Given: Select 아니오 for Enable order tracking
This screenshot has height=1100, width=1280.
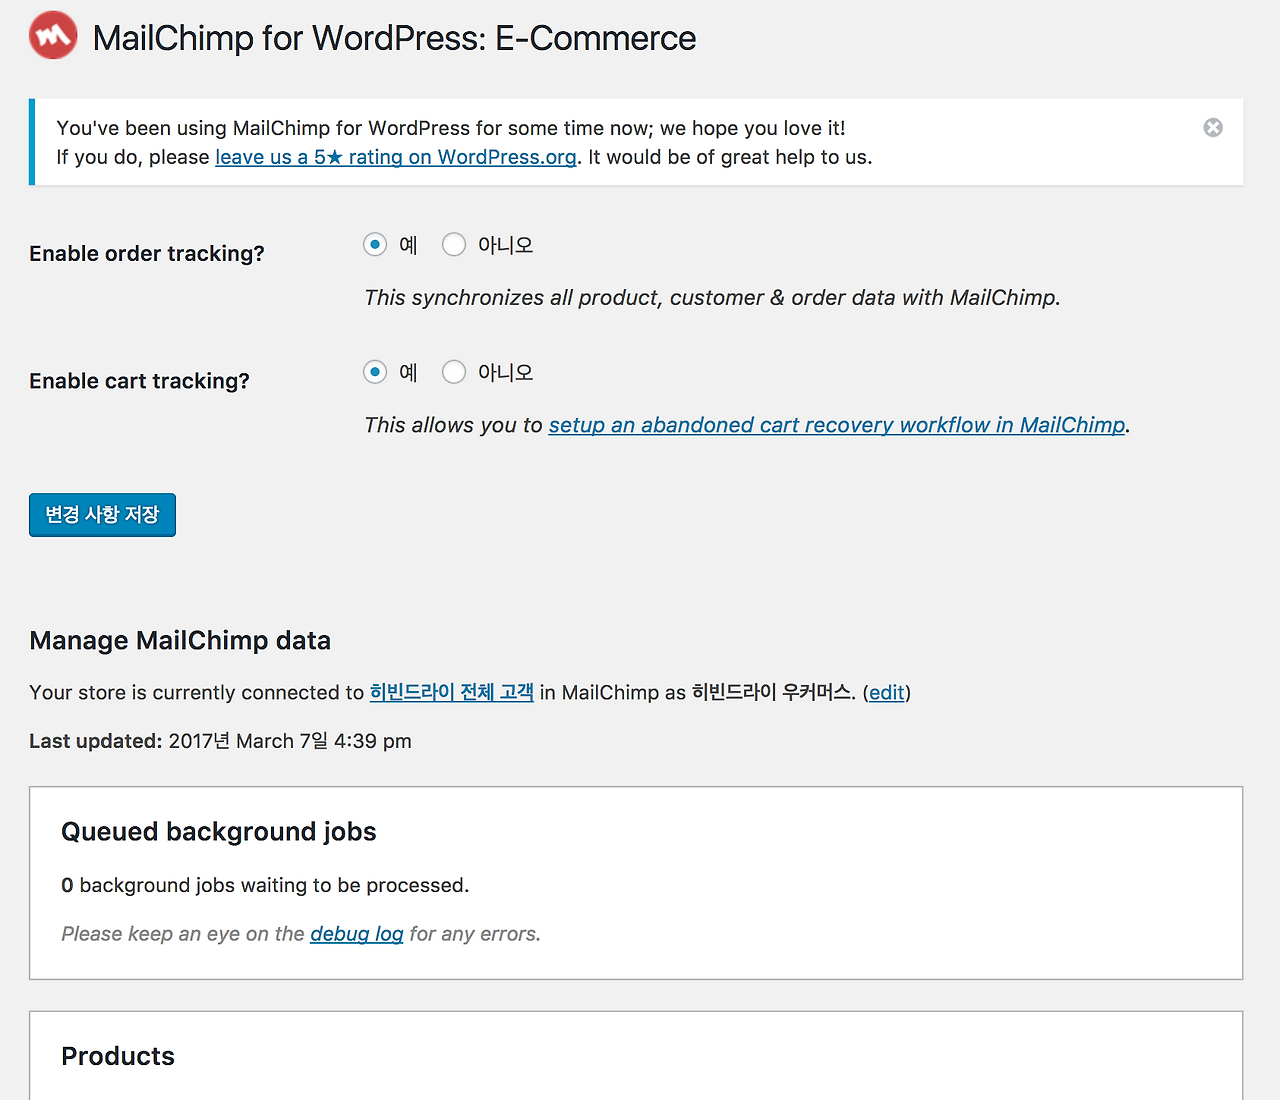Looking at the screenshot, I should point(454,245).
